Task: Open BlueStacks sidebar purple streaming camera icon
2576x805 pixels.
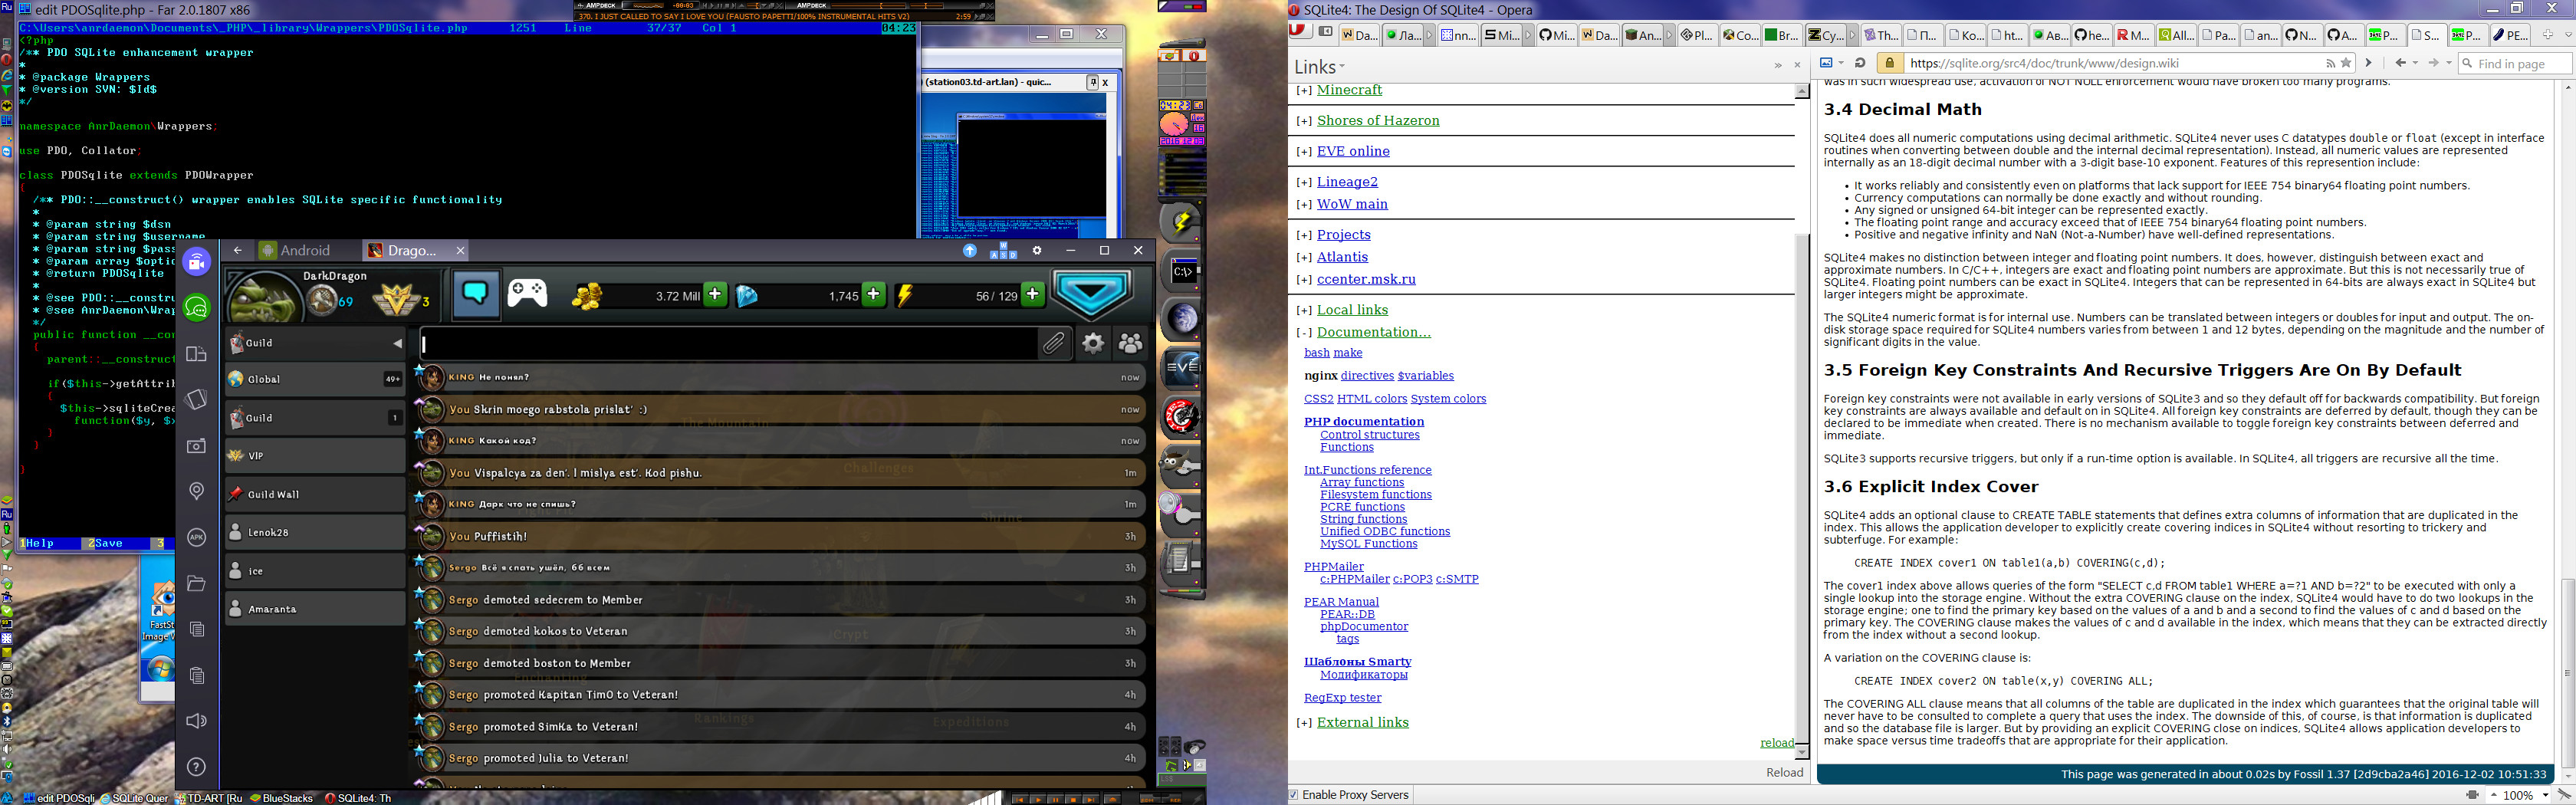Action: [197, 262]
